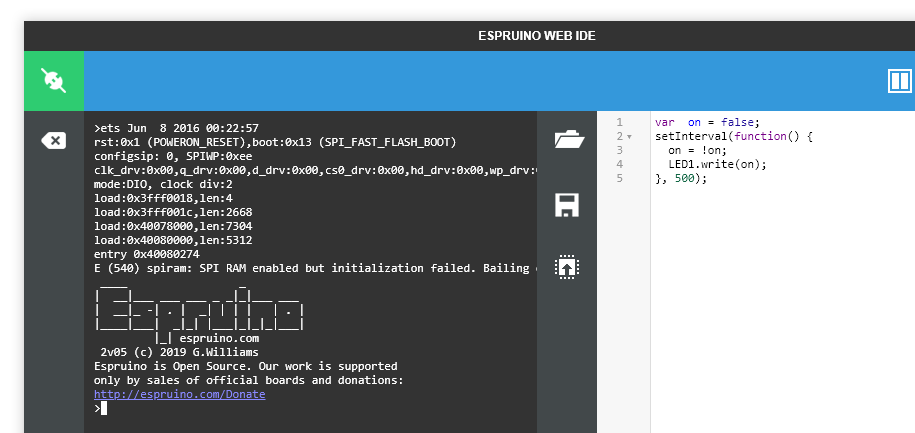This screenshot has height=433, width=915.
Task: Click the 'load:0x40080000,len:5312' terminal line
Action: [173, 240]
